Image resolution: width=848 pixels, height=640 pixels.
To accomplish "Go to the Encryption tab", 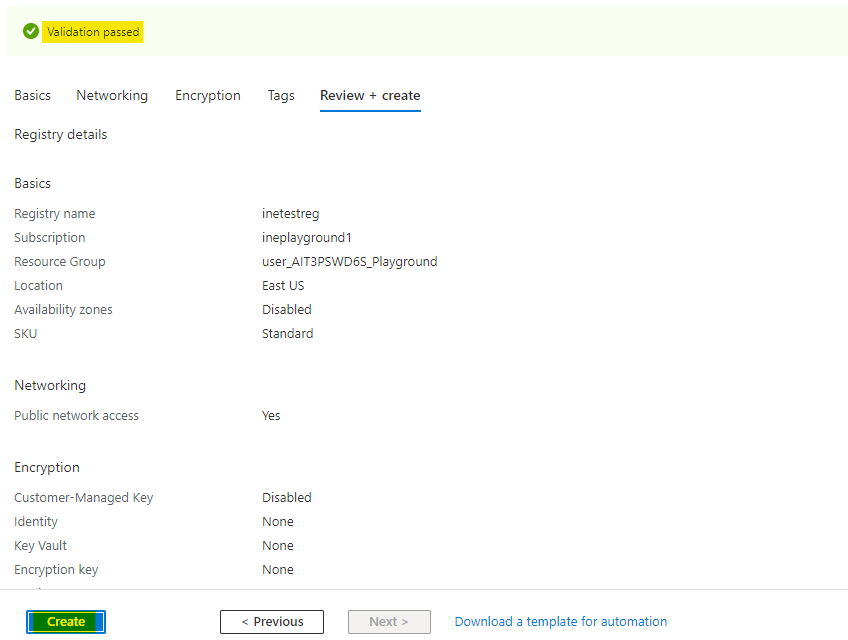I will click(x=208, y=96).
